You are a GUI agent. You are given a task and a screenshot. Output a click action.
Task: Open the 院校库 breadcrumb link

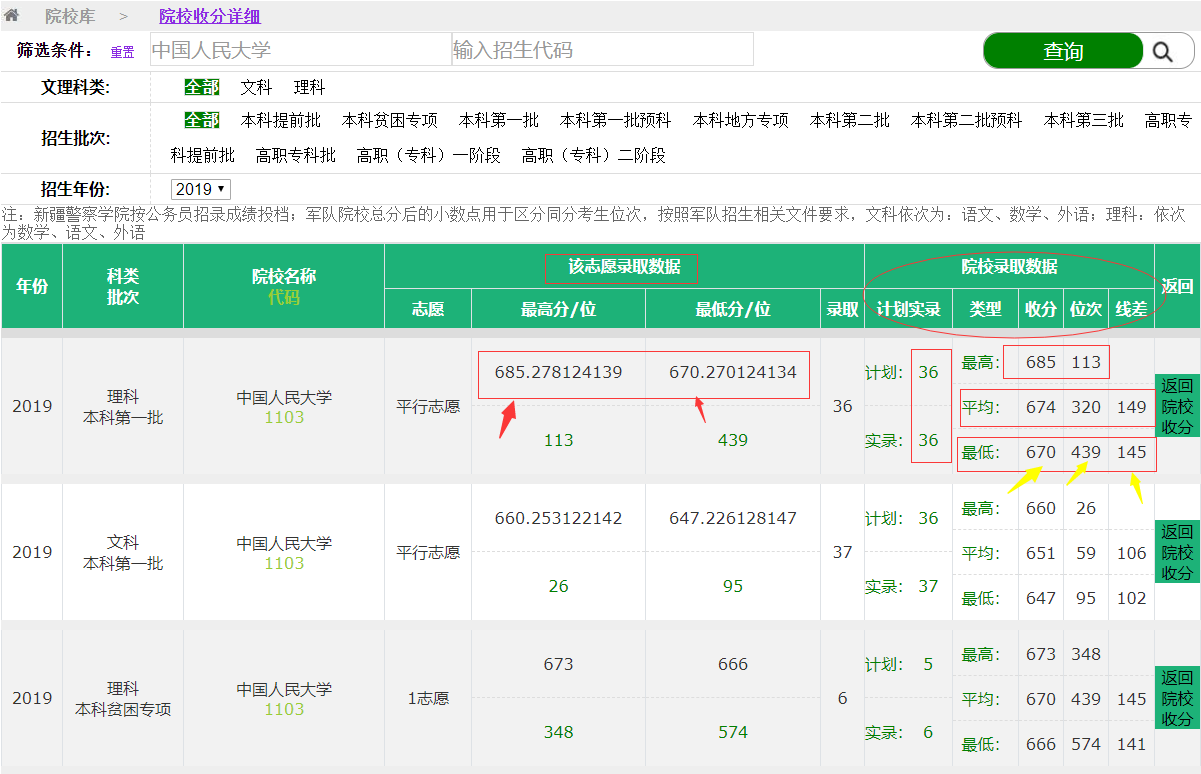click(x=72, y=16)
